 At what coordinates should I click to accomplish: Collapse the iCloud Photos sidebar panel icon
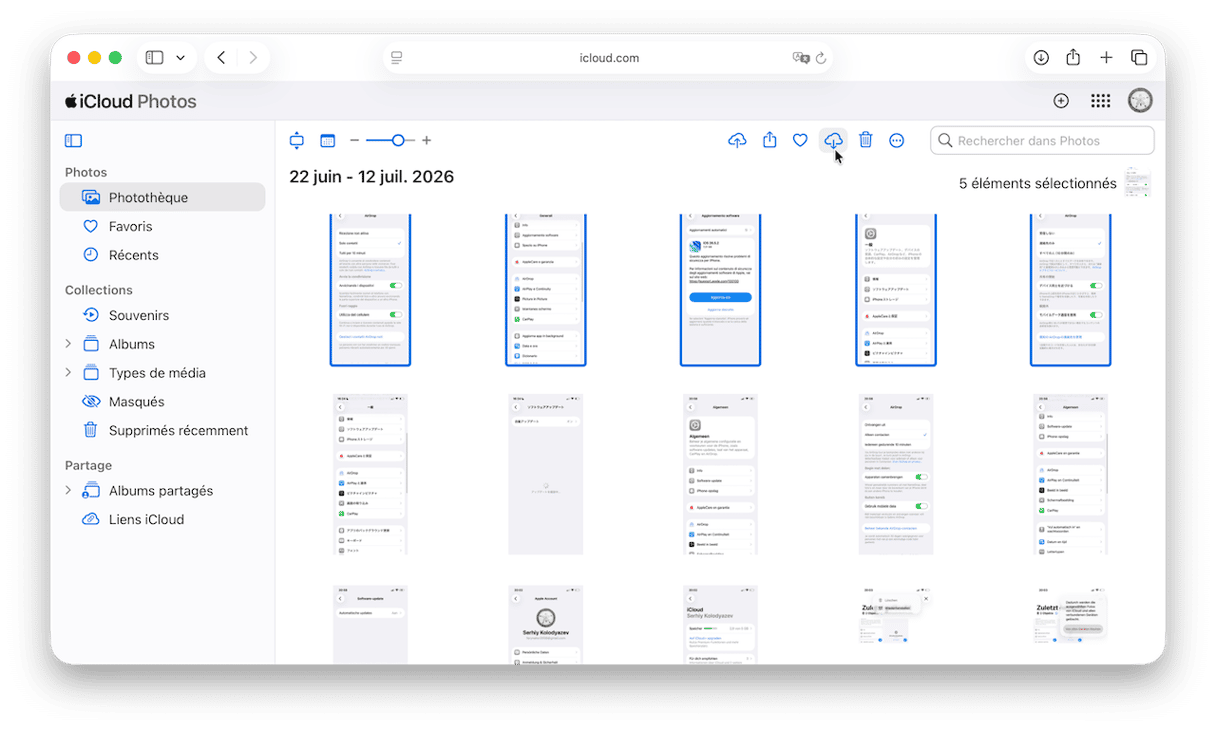[73, 141]
